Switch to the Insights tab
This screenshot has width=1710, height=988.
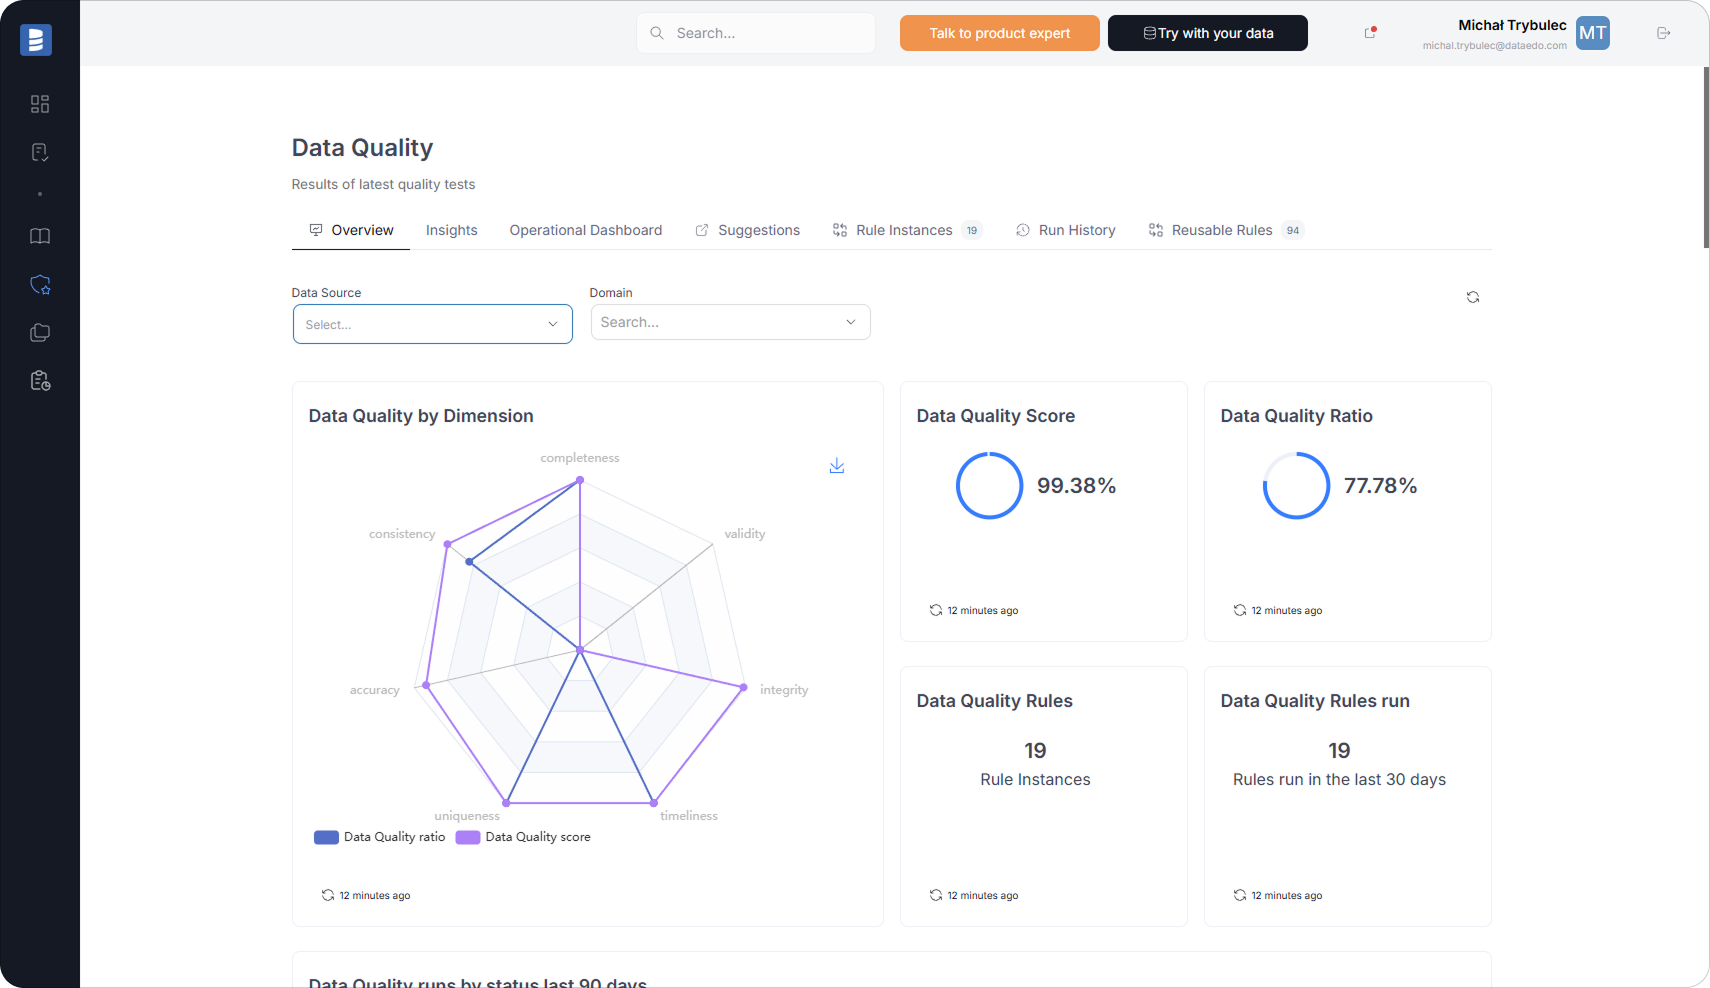click(x=451, y=230)
